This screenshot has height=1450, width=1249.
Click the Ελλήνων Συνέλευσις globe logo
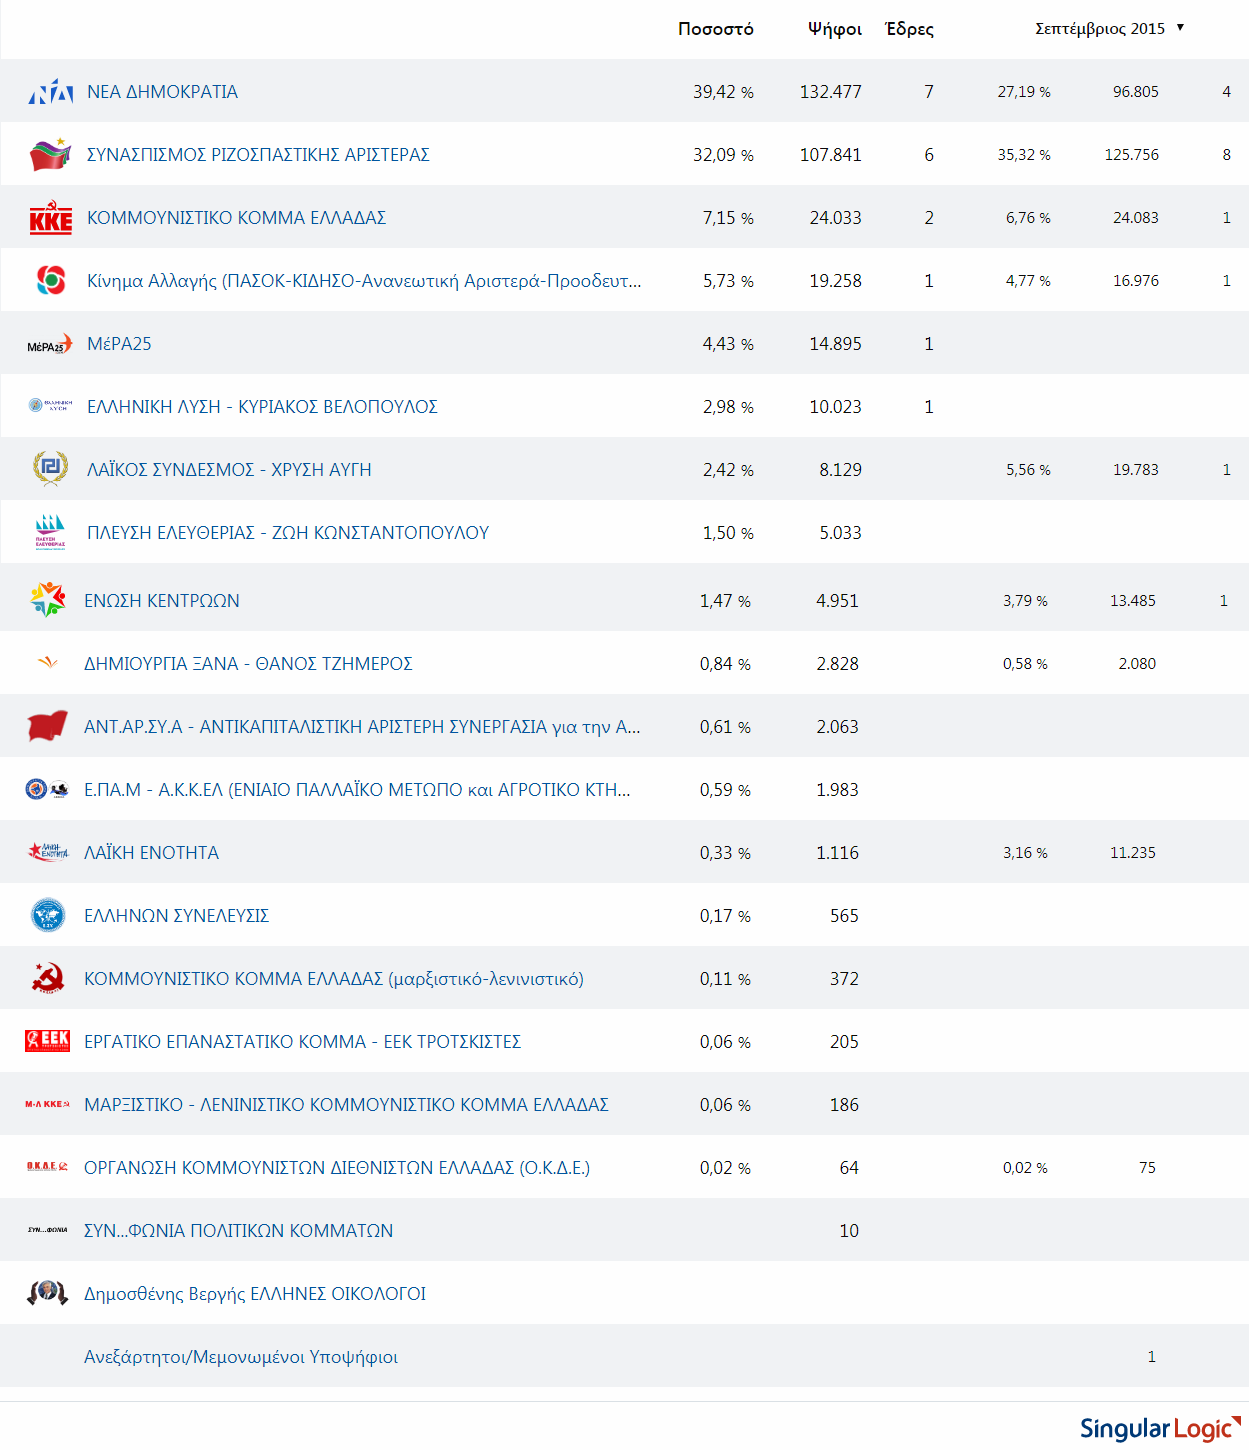[48, 915]
